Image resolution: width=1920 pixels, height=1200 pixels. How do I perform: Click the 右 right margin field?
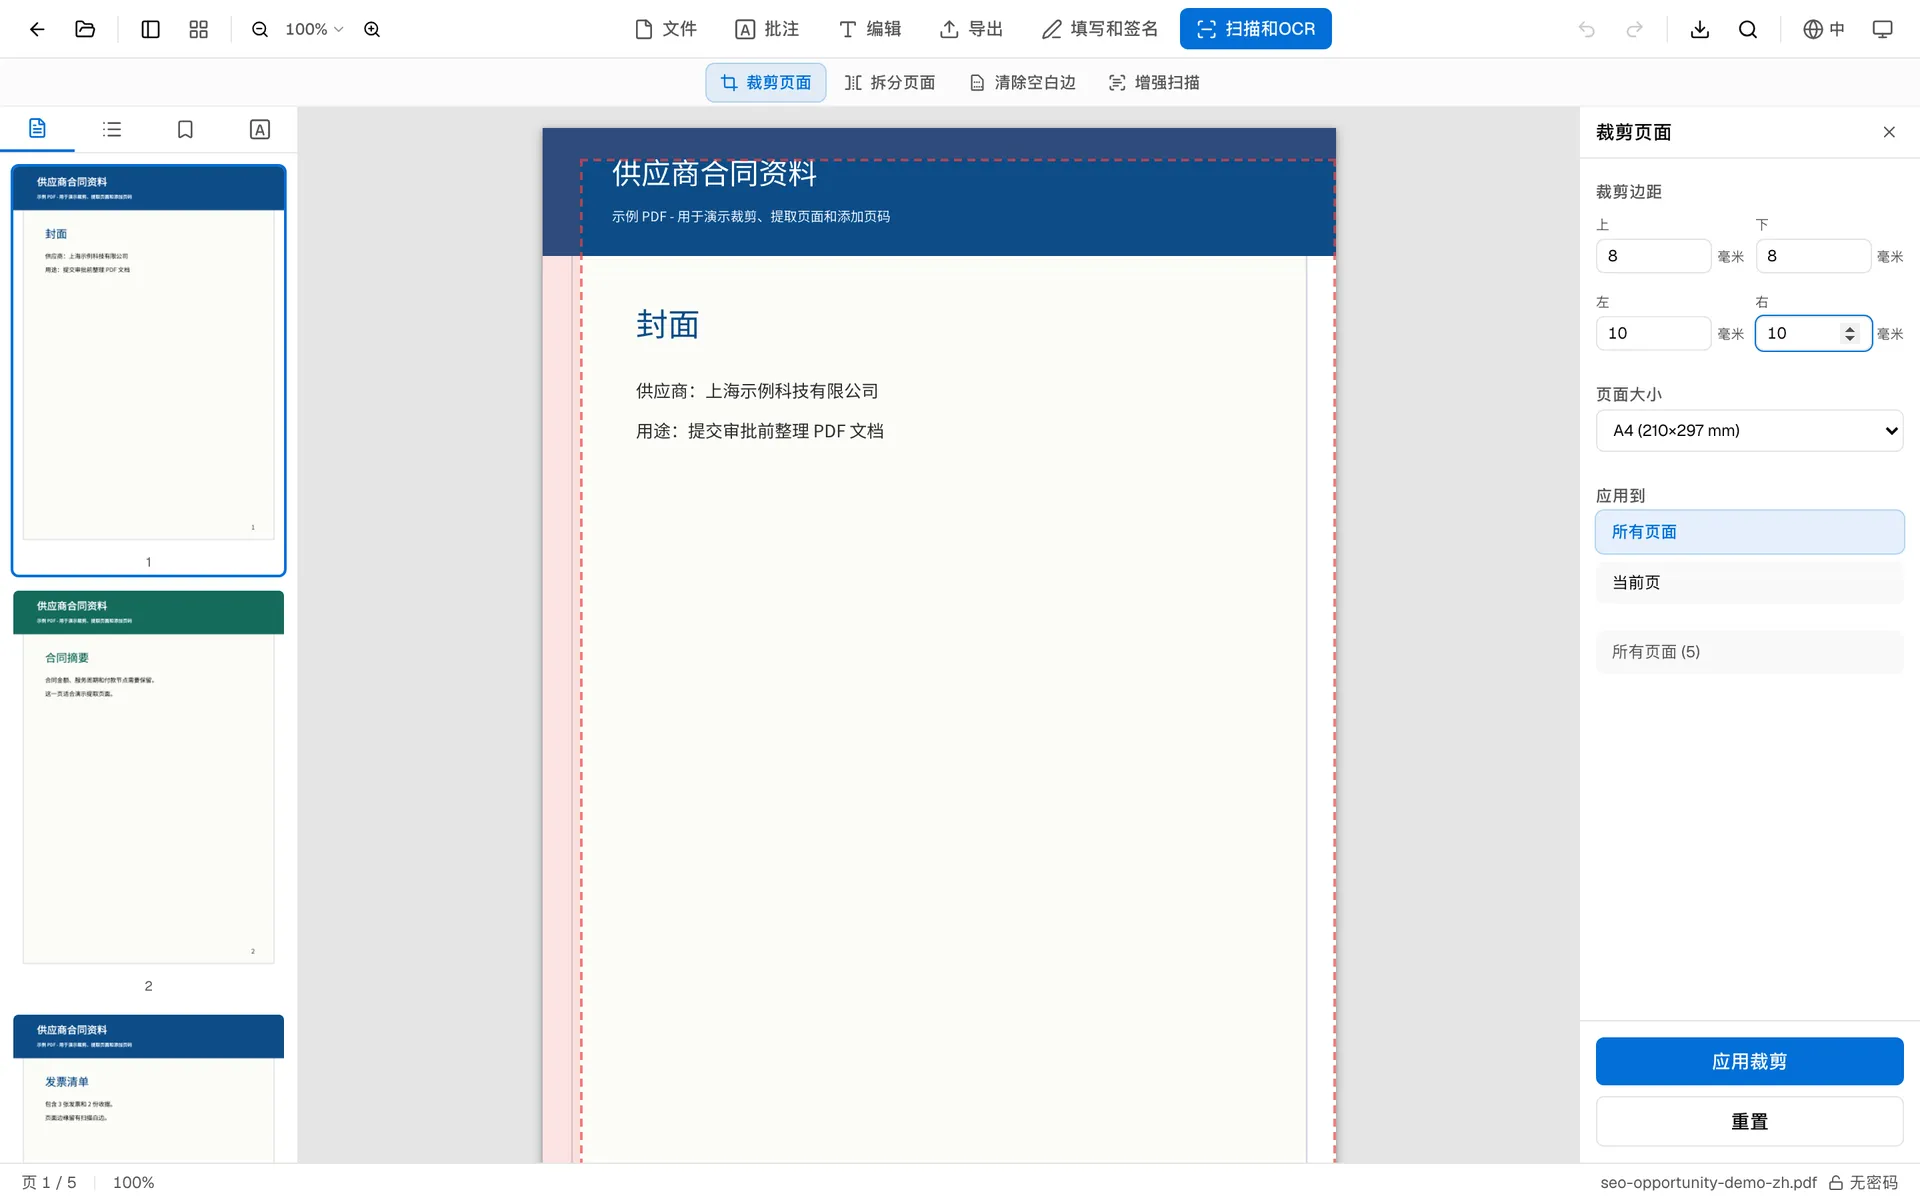point(1813,333)
